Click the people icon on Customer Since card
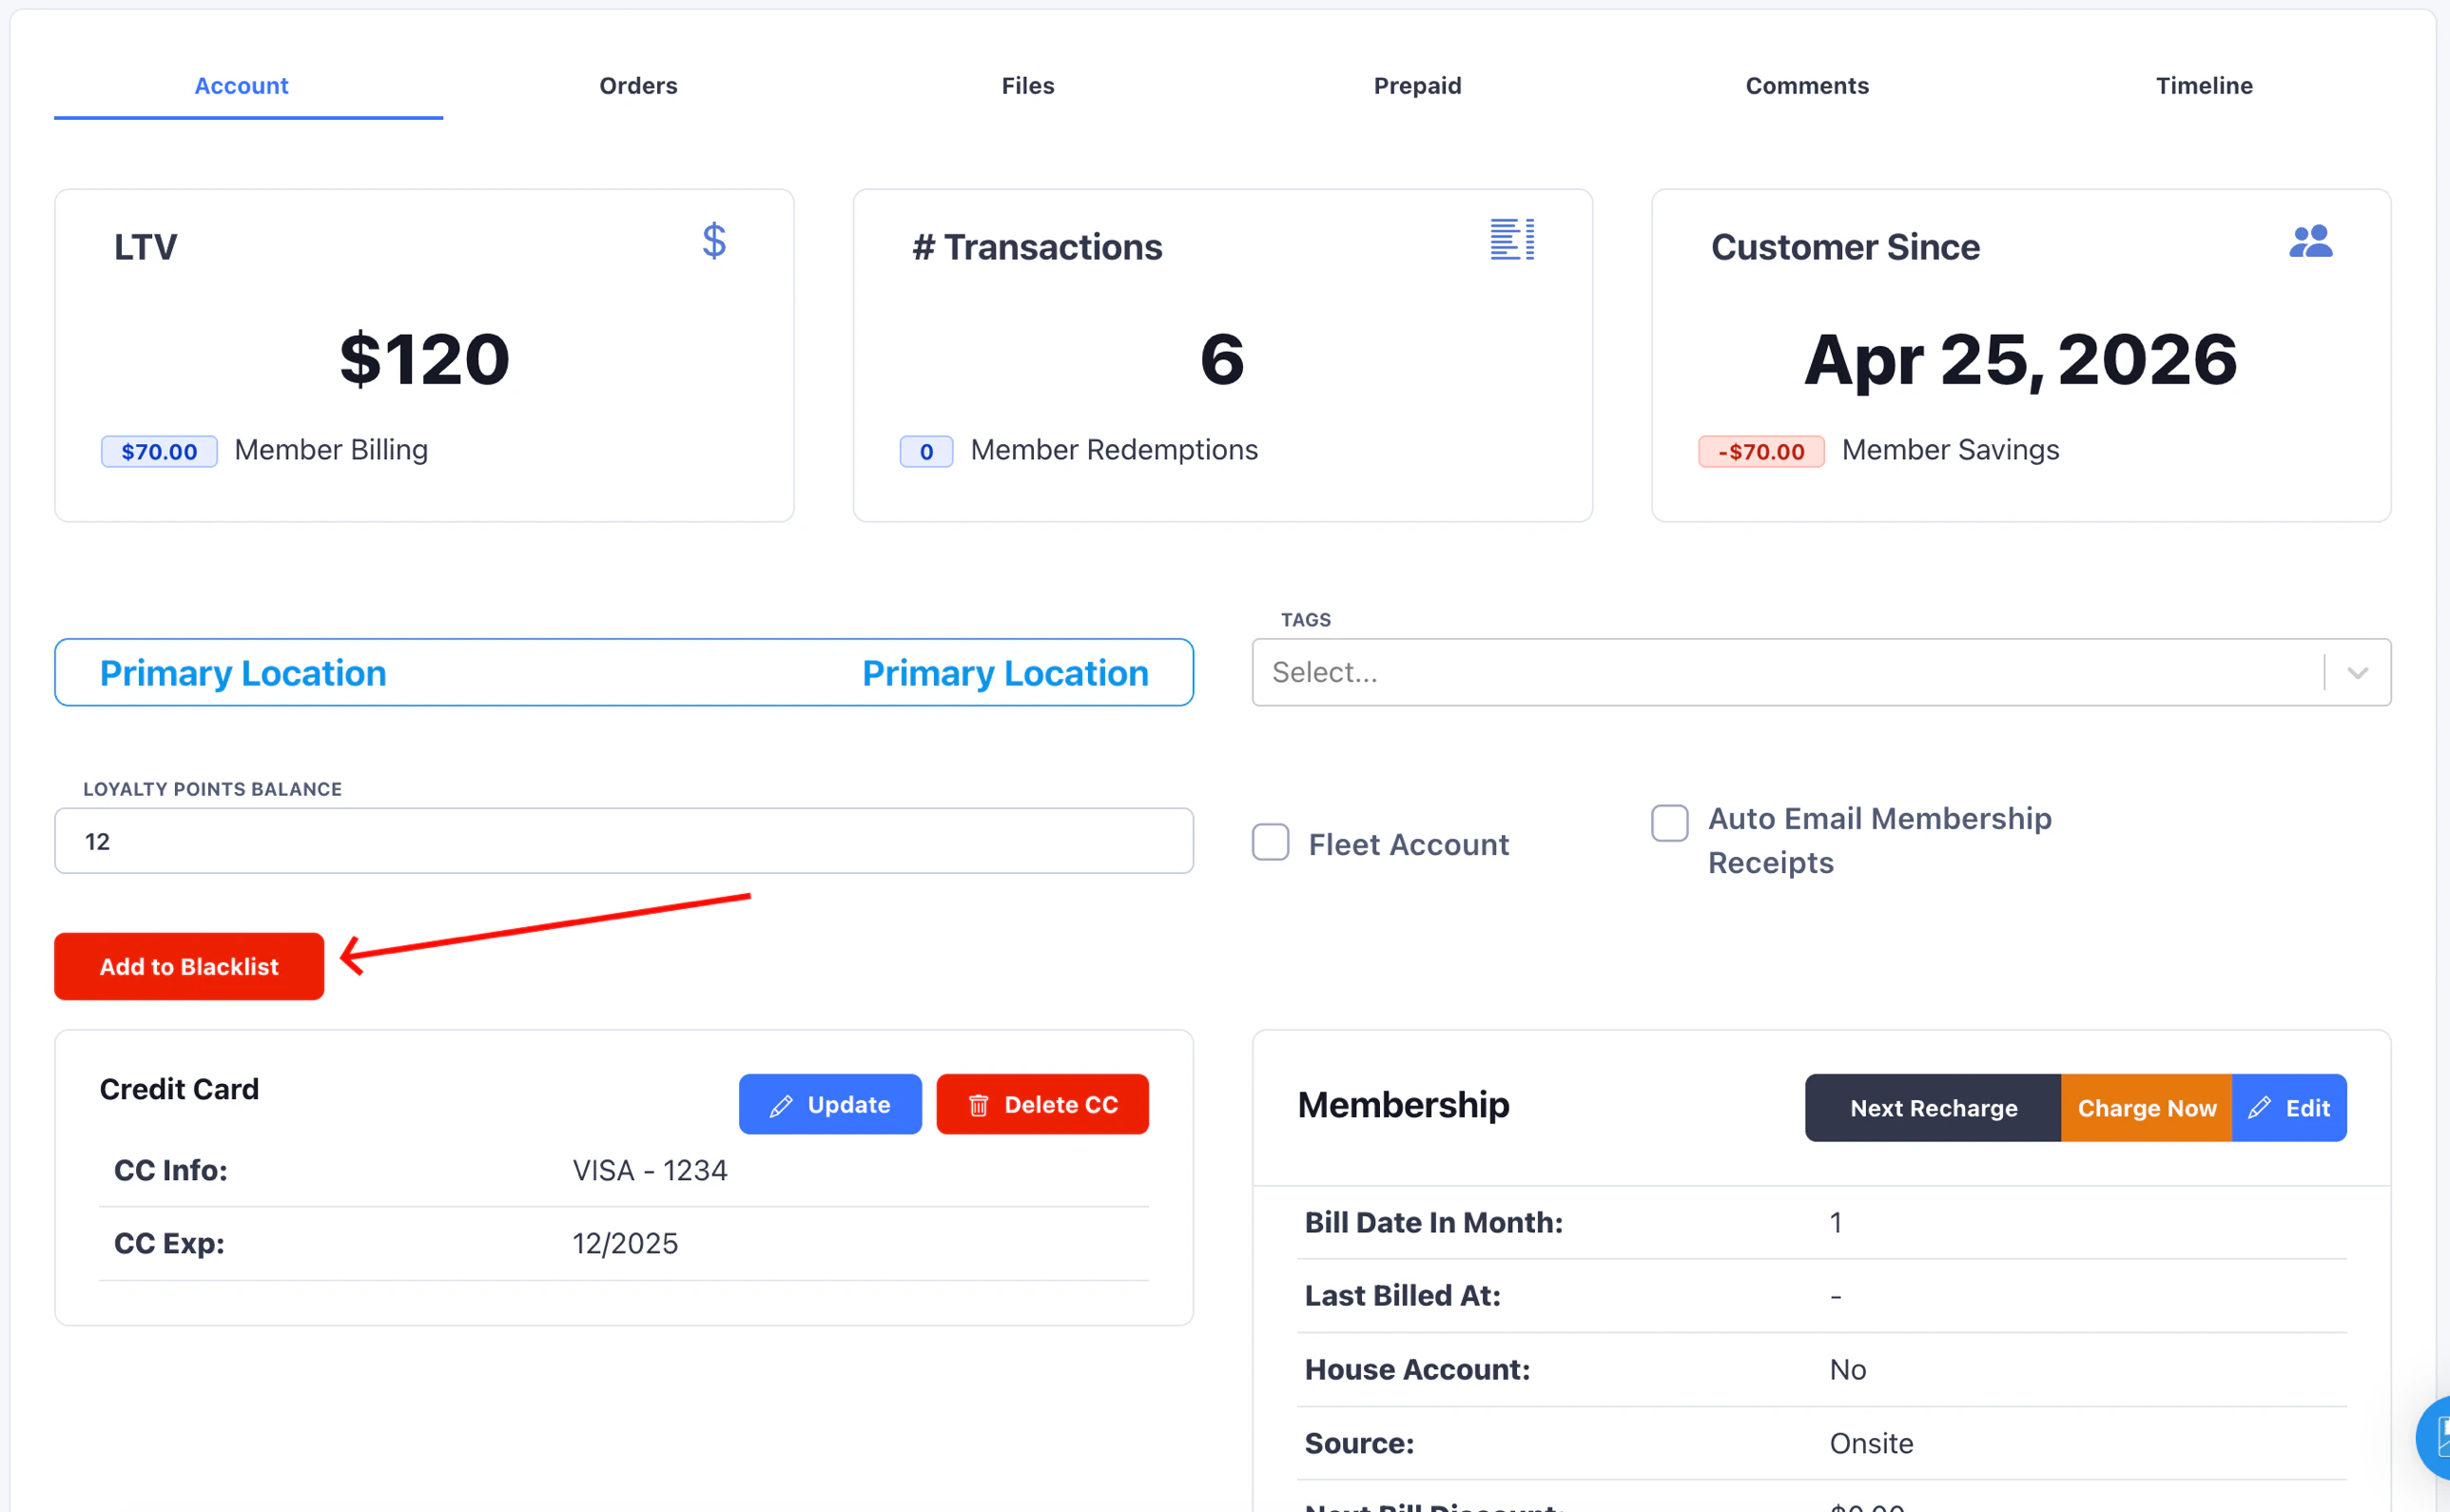2450x1512 pixels. point(2312,240)
